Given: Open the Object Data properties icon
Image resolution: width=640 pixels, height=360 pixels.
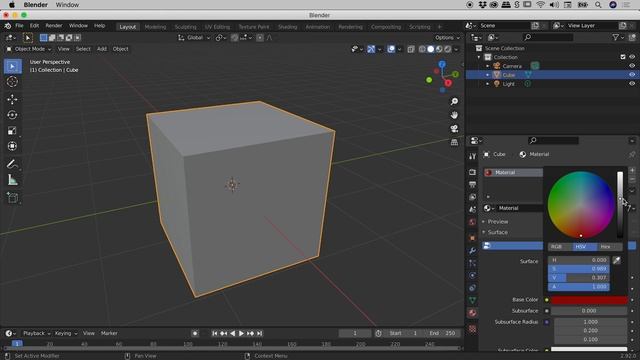Looking at the screenshot, I should pos(472,300).
